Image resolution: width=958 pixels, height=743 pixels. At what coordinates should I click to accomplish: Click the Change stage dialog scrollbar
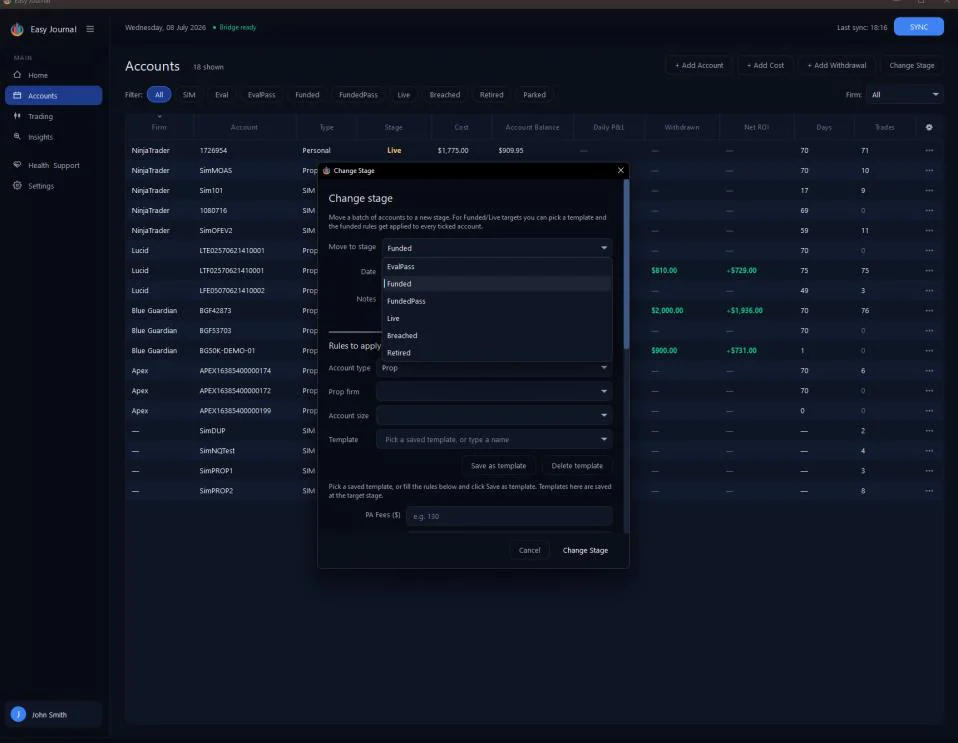coord(626,265)
